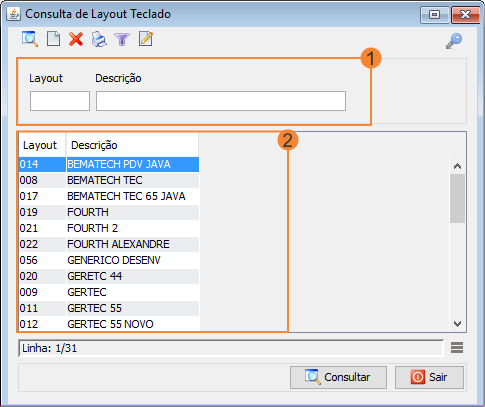Delete record using the red X icon
This screenshot has width=485, height=407.
tap(76, 39)
